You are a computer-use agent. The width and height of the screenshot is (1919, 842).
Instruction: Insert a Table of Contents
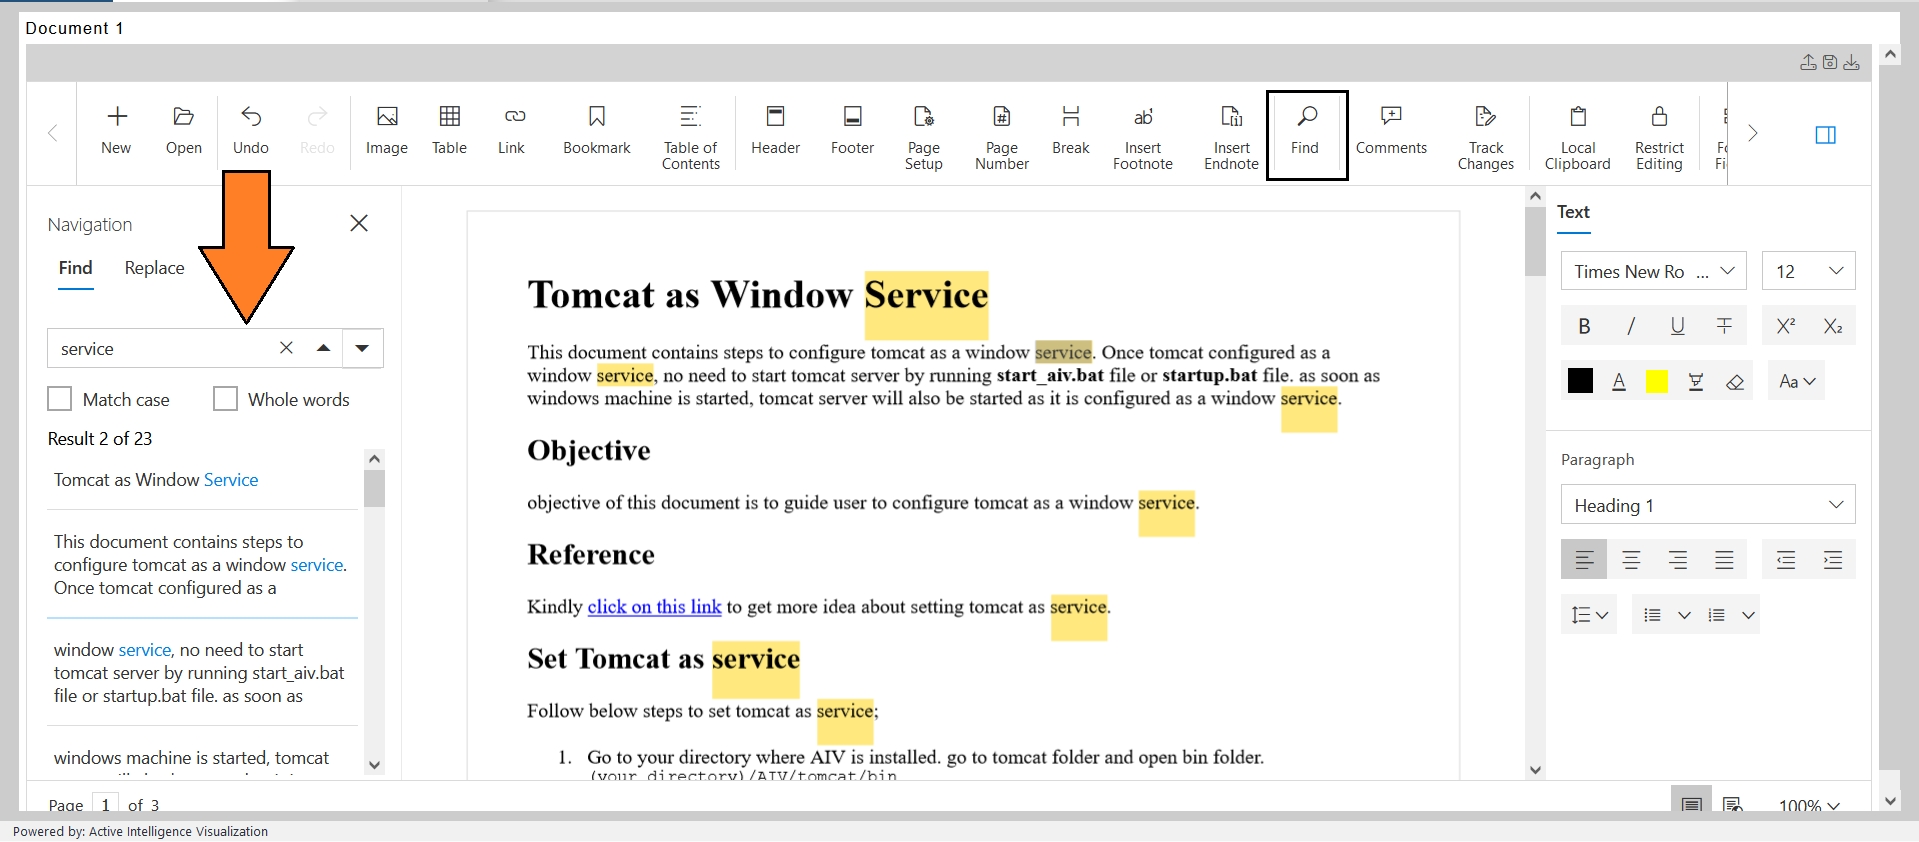coord(690,137)
